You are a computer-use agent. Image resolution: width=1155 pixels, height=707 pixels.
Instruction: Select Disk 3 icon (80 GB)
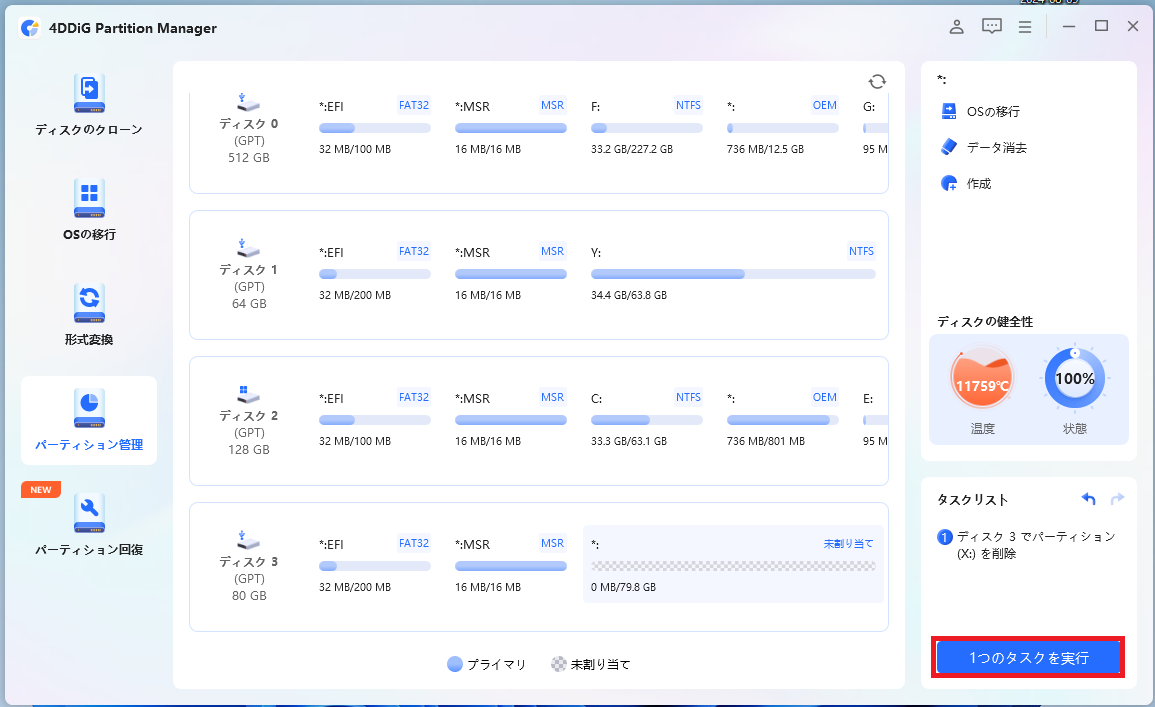click(x=248, y=540)
